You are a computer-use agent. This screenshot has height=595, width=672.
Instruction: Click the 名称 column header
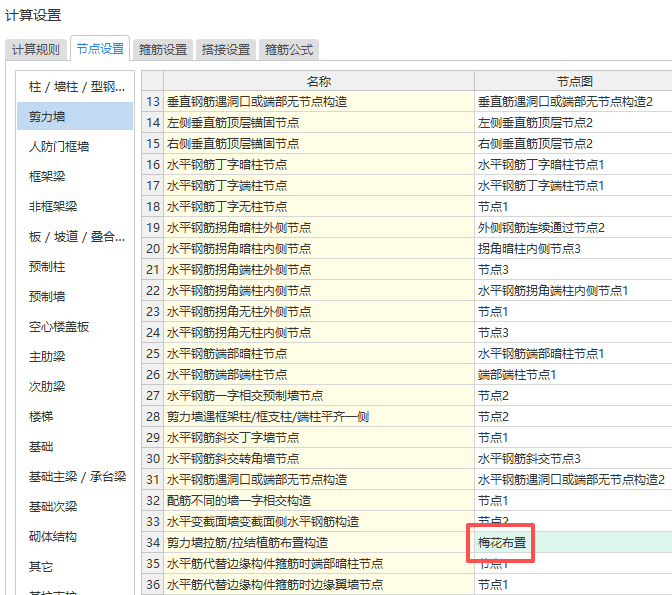(x=319, y=81)
